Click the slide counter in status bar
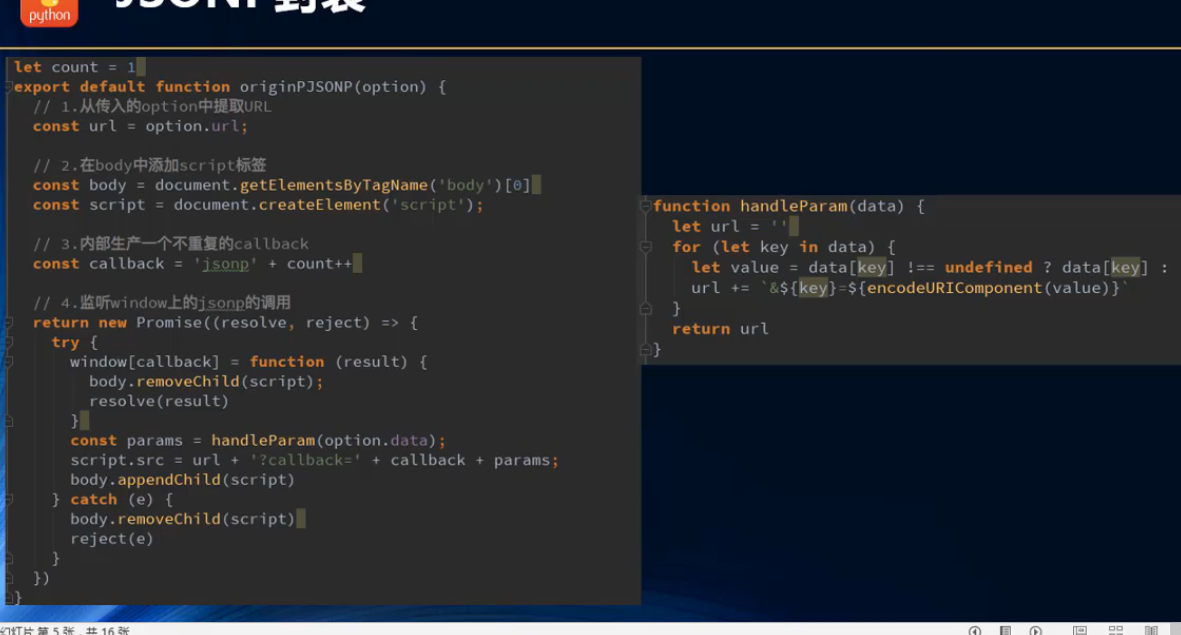Image resolution: width=1181 pixels, height=635 pixels. (65, 630)
